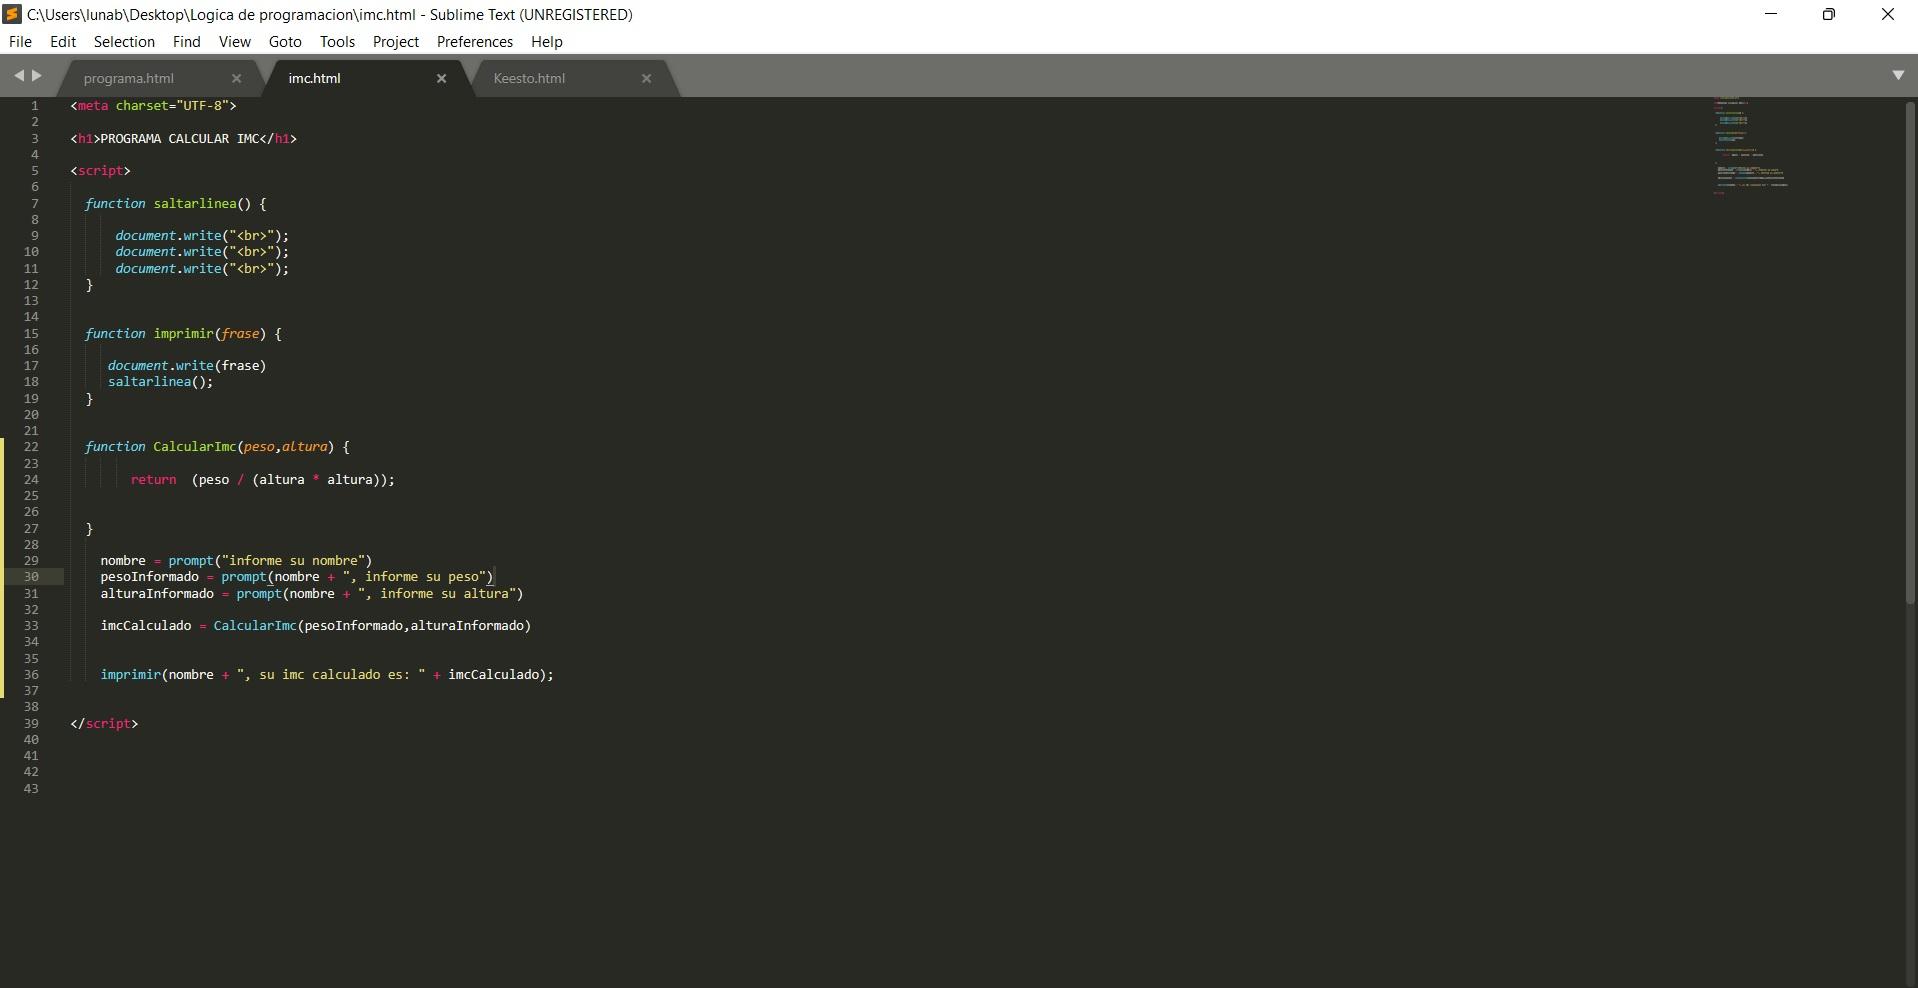Viewport: 1918px width, 988px height.
Task: Click saltarlinea() call on line 18
Action: pos(160,382)
